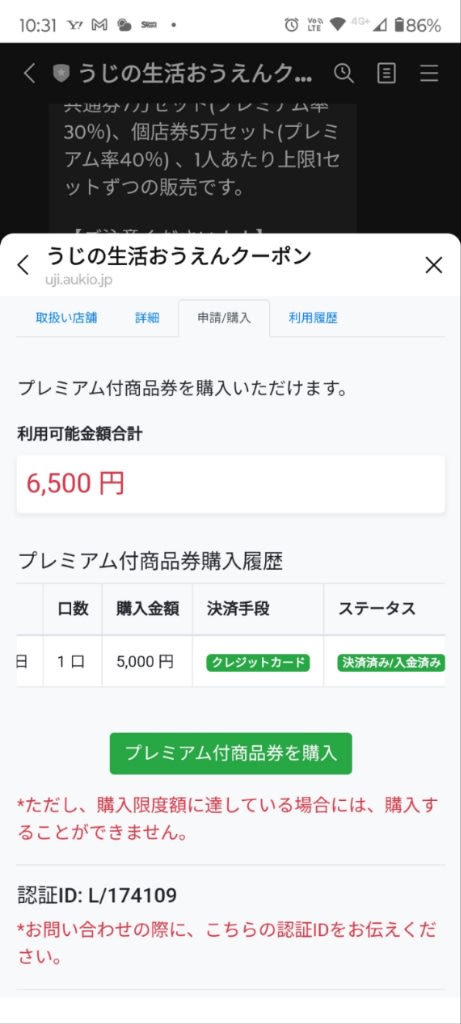Close the coupon panel with the X icon
Screen dimensions: 461x1024
[x=434, y=264]
